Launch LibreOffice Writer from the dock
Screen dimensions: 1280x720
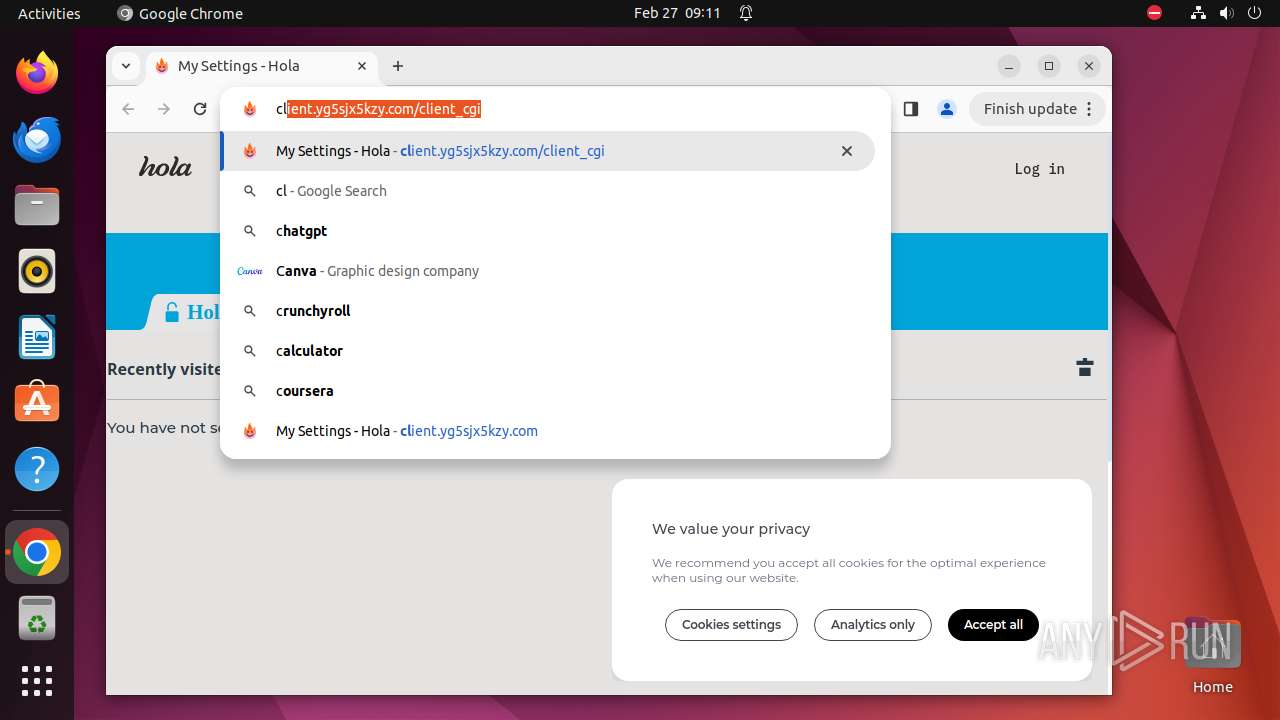click(x=37, y=337)
